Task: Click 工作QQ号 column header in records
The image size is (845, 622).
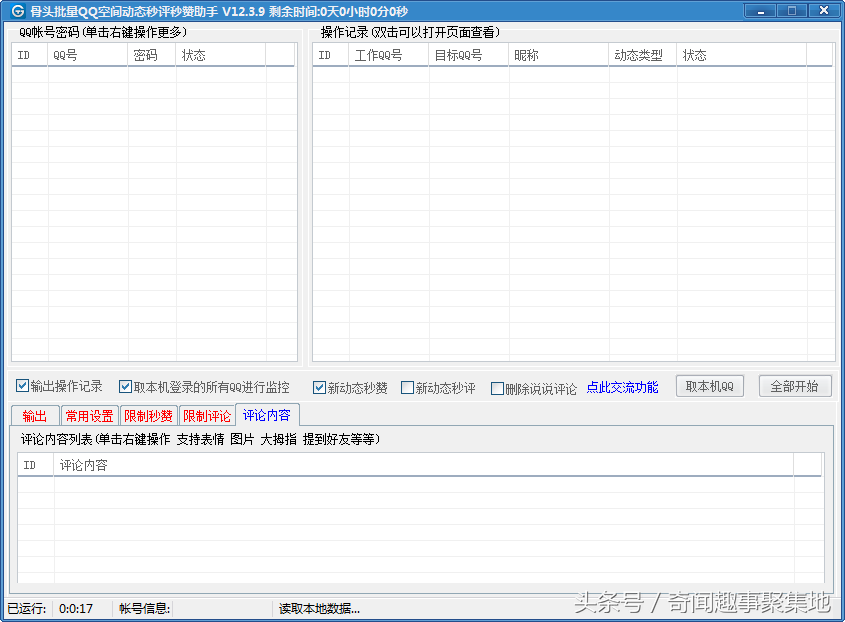Action: point(389,55)
